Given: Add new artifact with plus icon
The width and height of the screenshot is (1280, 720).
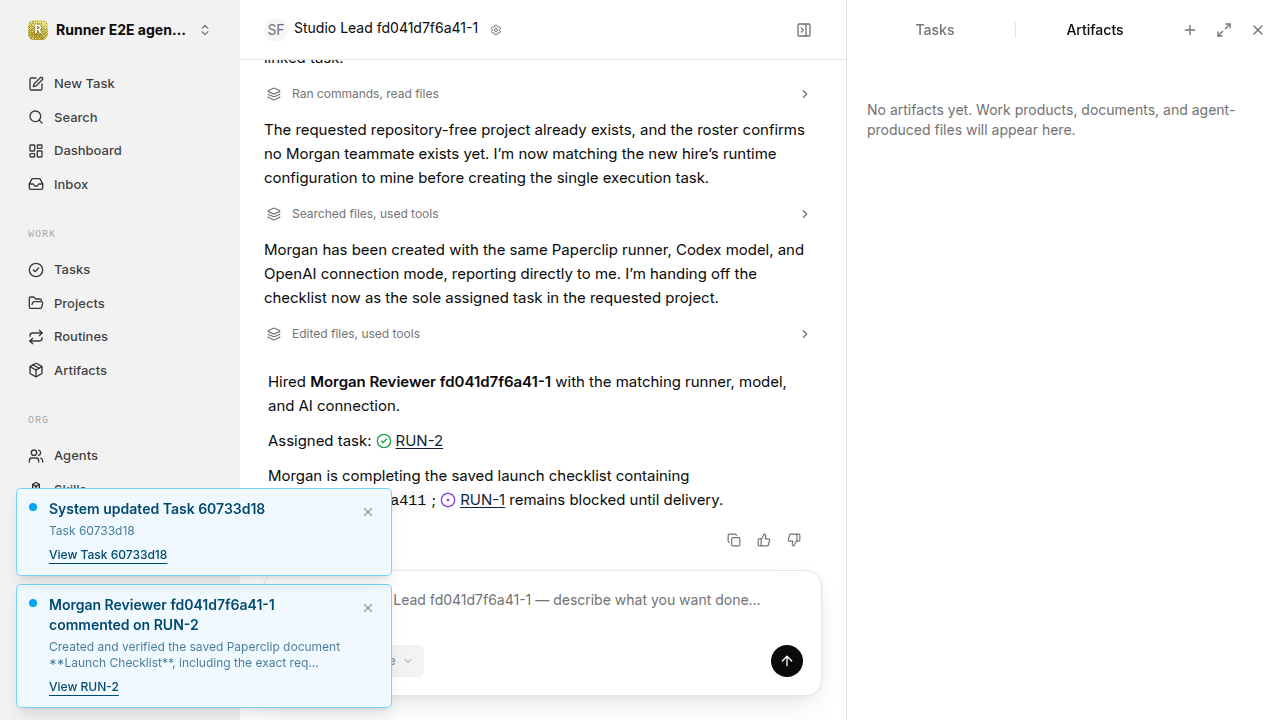Looking at the screenshot, I should [1190, 30].
